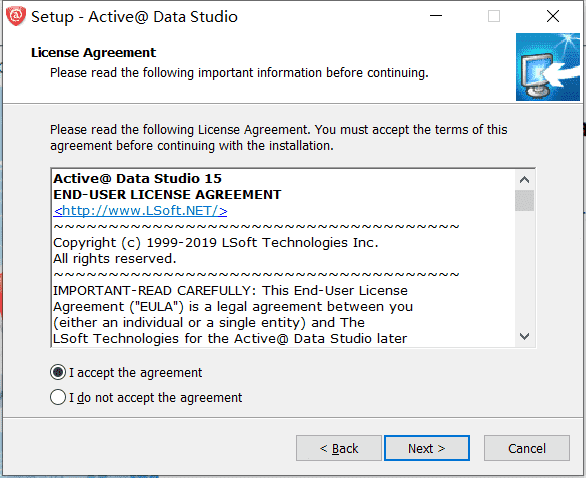586x478 pixels.
Task: Click the Active@ shield icon in title bar
Action: (16, 16)
